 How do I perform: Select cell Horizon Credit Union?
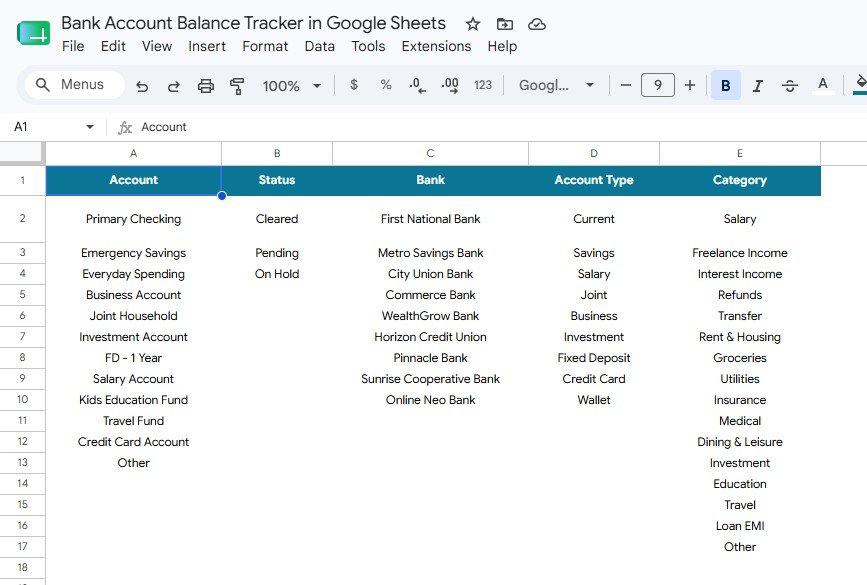430,337
